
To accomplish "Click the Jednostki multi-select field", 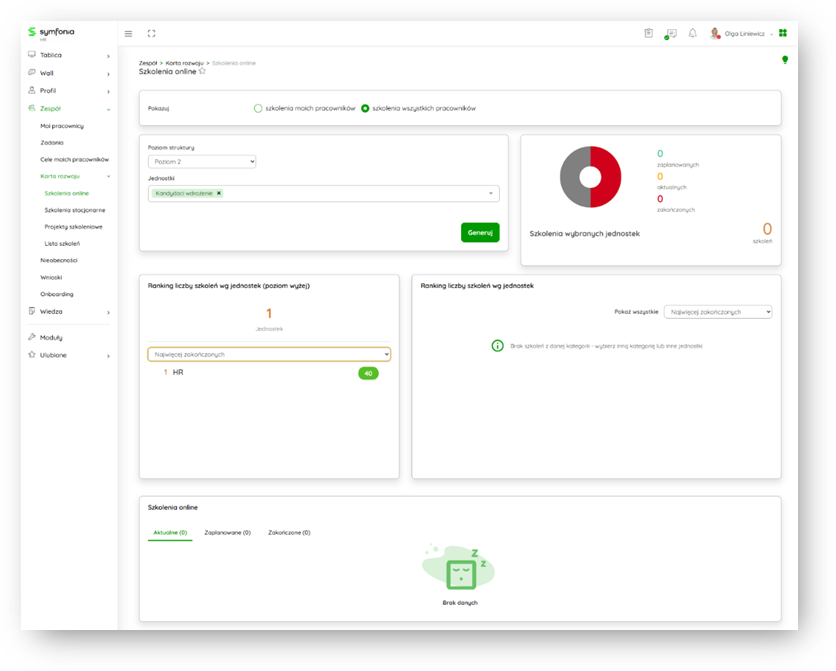I will coord(350,193).
